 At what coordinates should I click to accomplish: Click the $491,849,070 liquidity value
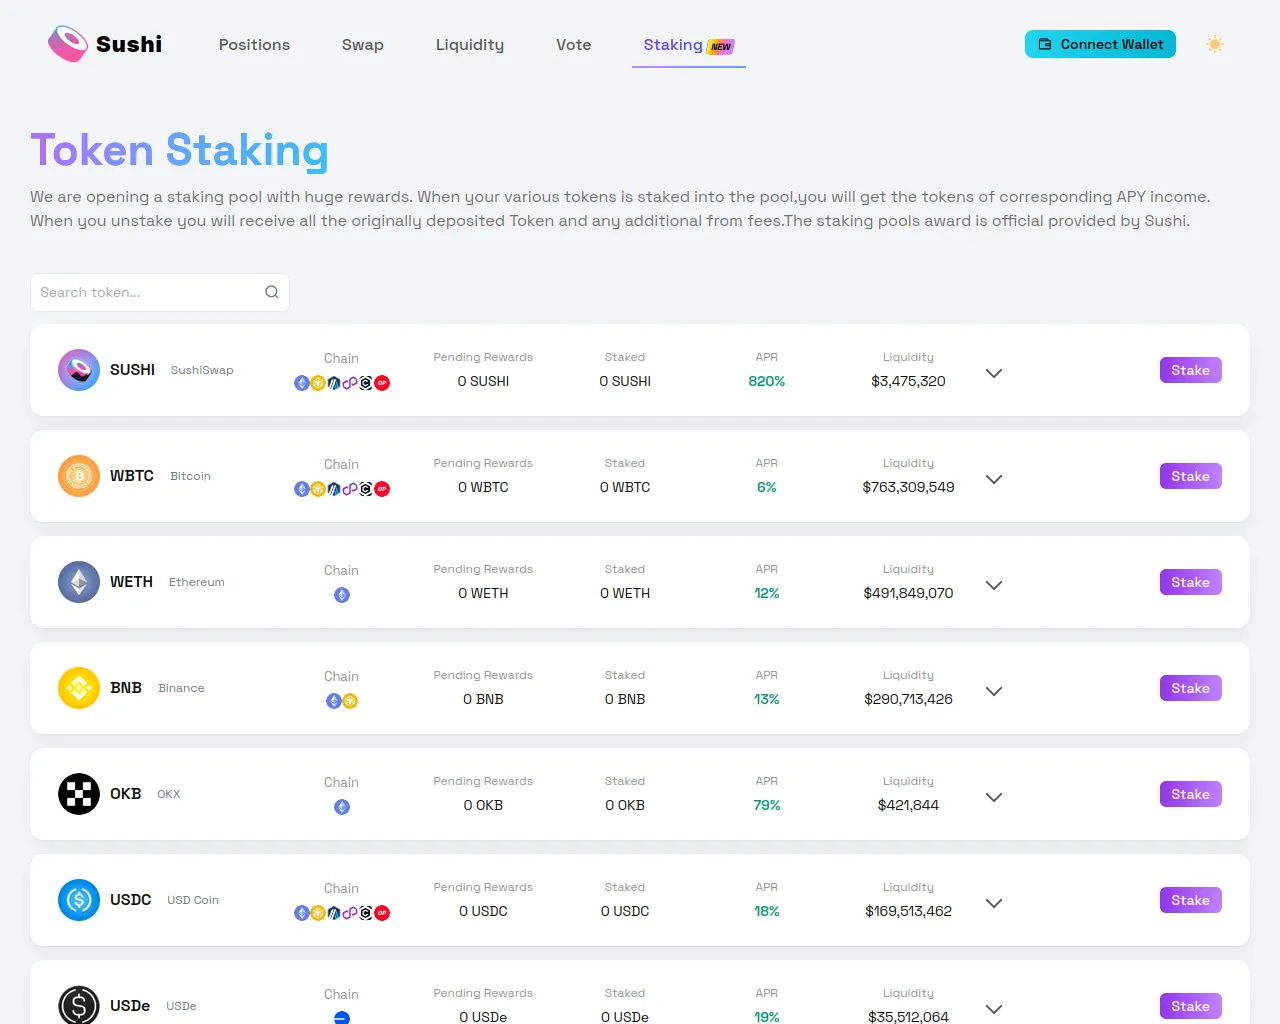[x=908, y=593]
